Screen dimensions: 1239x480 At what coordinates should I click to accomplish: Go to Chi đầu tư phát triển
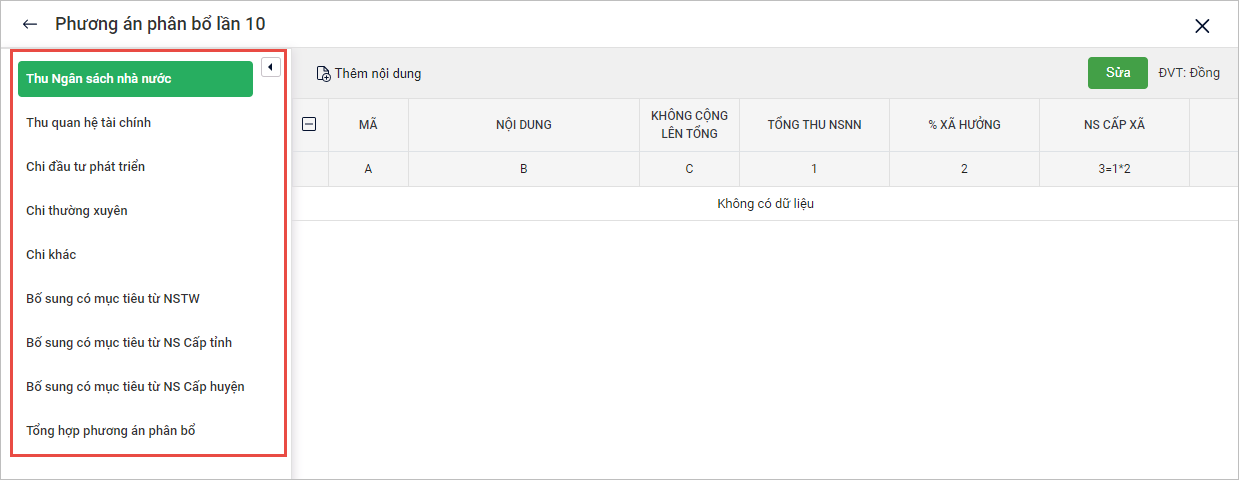click(86, 167)
